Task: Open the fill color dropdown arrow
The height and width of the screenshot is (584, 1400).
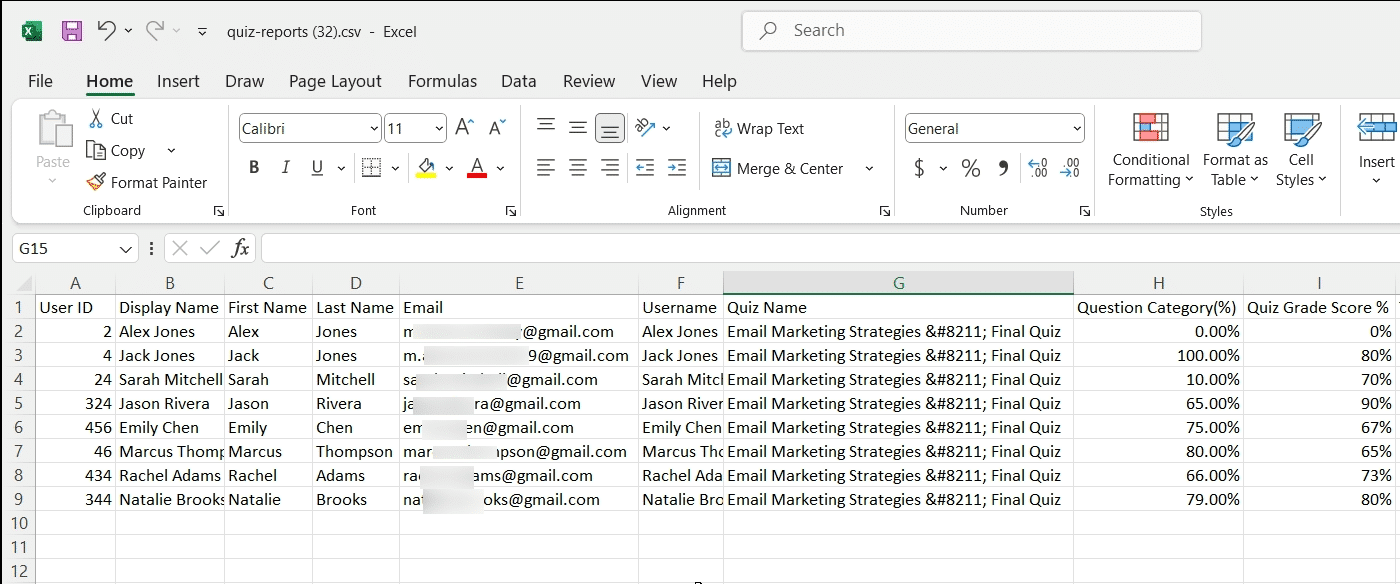Action: [449, 168]
